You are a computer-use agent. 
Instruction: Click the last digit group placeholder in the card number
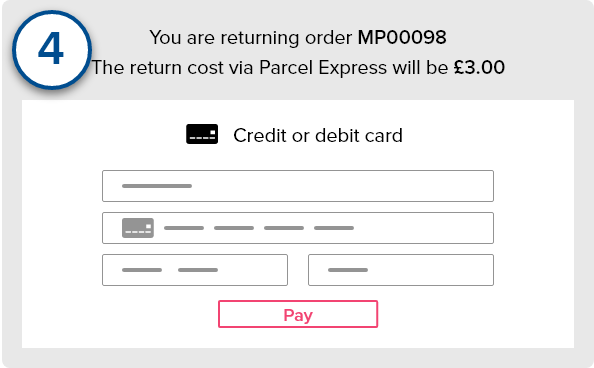[334, 228]
